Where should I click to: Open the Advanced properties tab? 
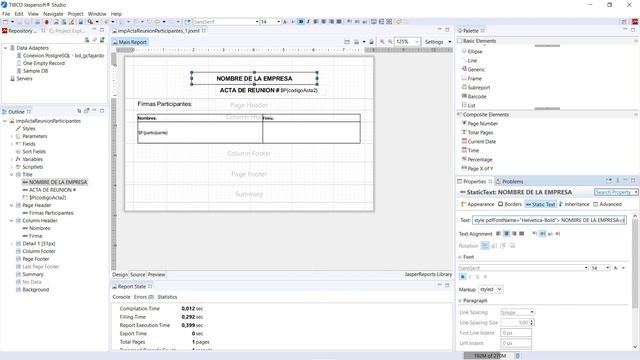(x=607, y=204)
